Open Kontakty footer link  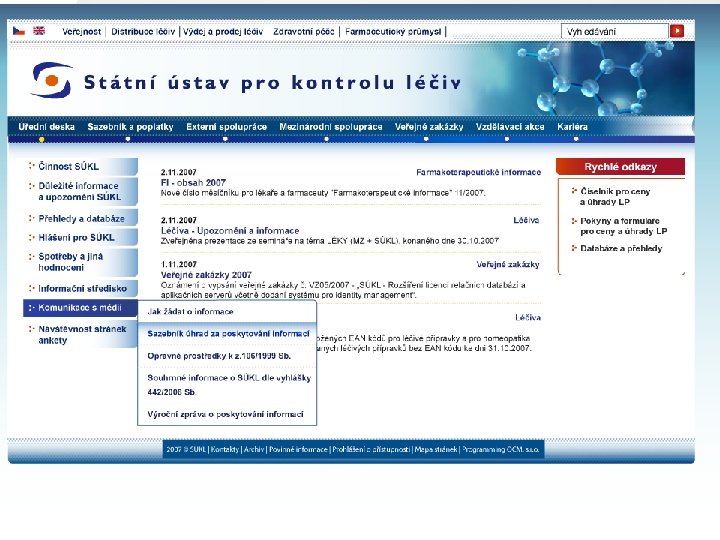pos(225,450)
